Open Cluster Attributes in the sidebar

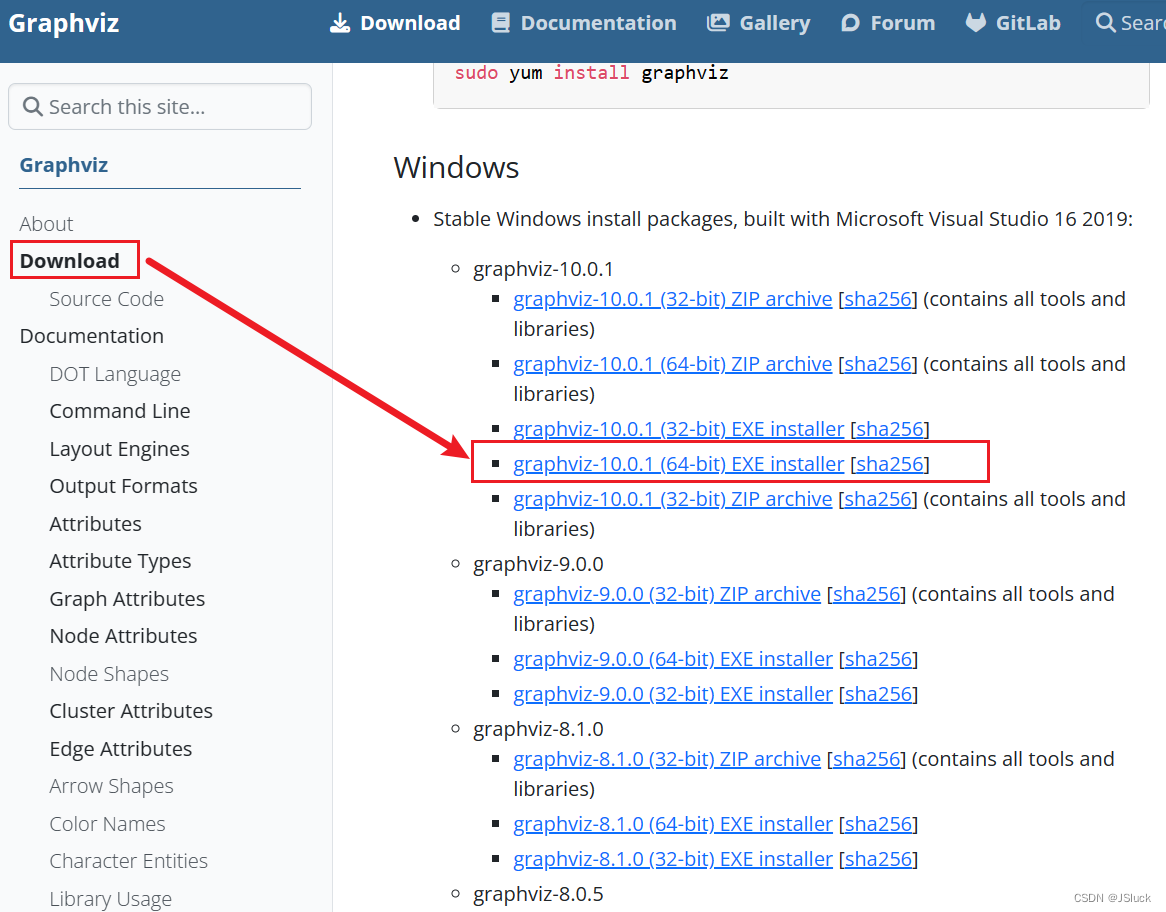[x=131, y=711]
